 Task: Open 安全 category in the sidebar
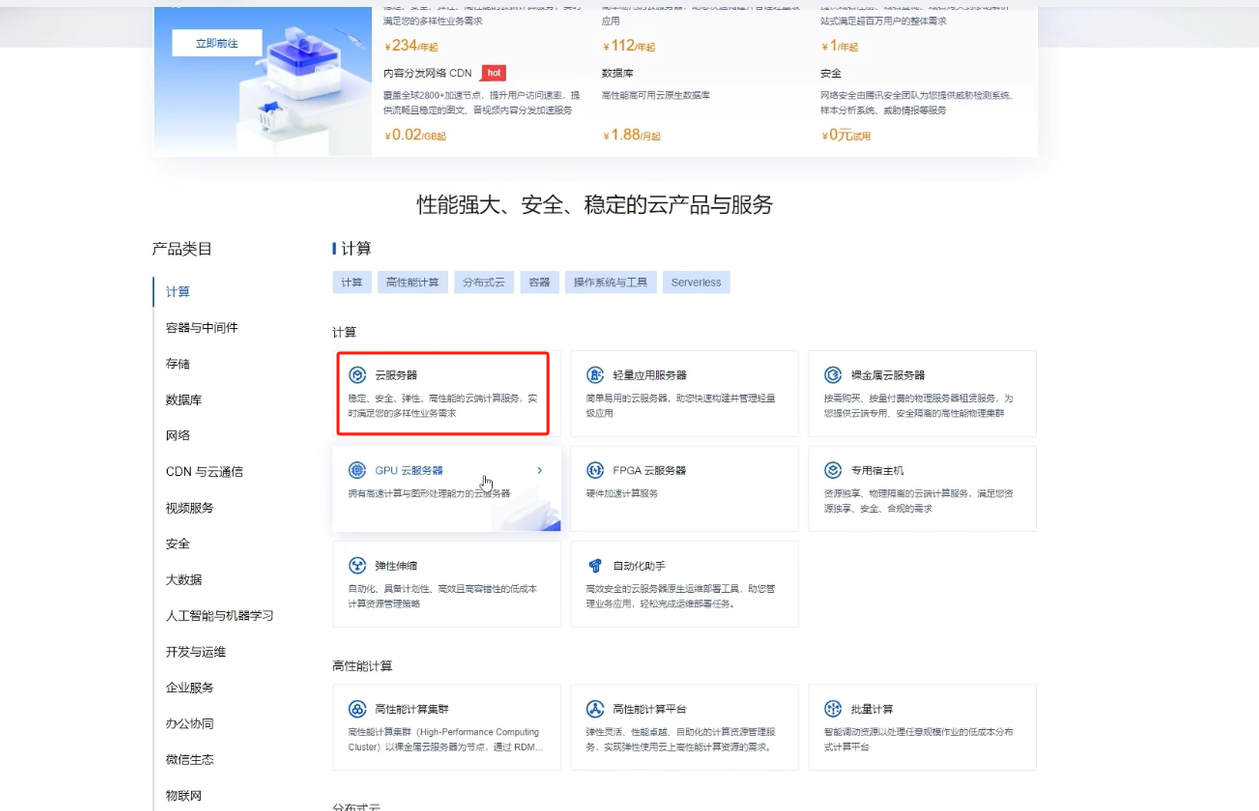tap(178, 544)
